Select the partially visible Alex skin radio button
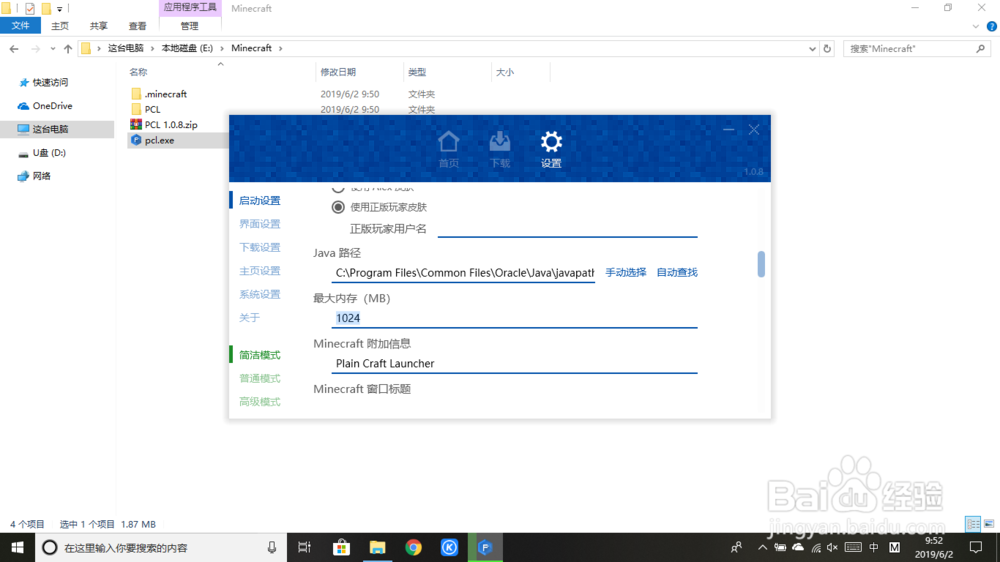Screen dimensions: 1000x562 (338, 188)
